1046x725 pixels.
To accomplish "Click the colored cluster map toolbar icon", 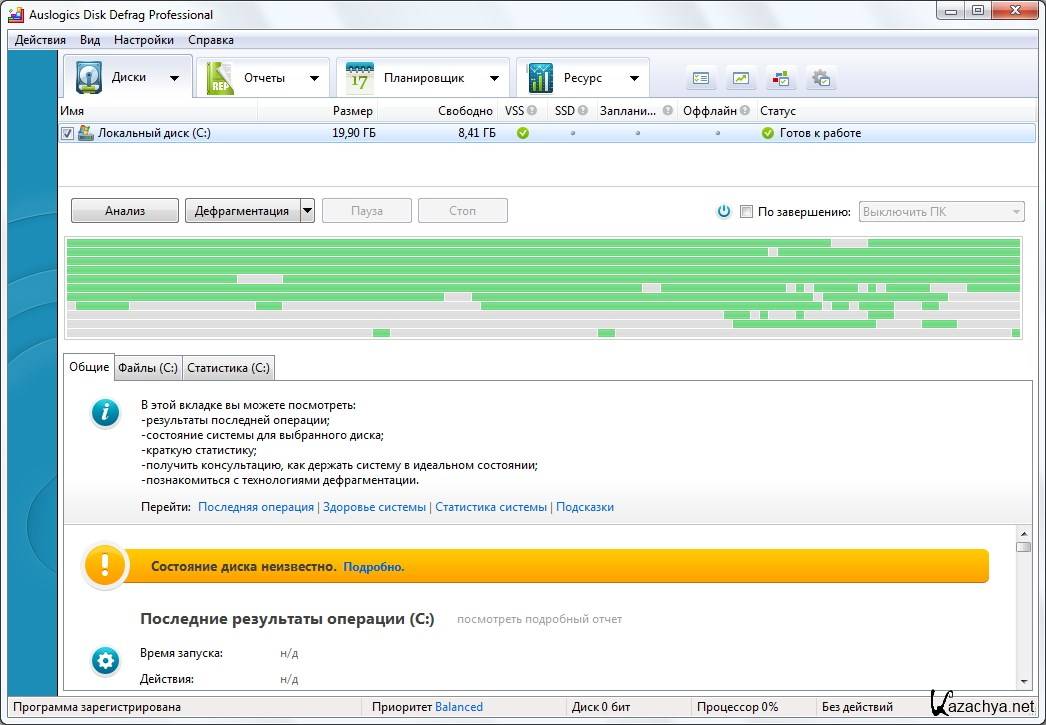I will point(780,78).
